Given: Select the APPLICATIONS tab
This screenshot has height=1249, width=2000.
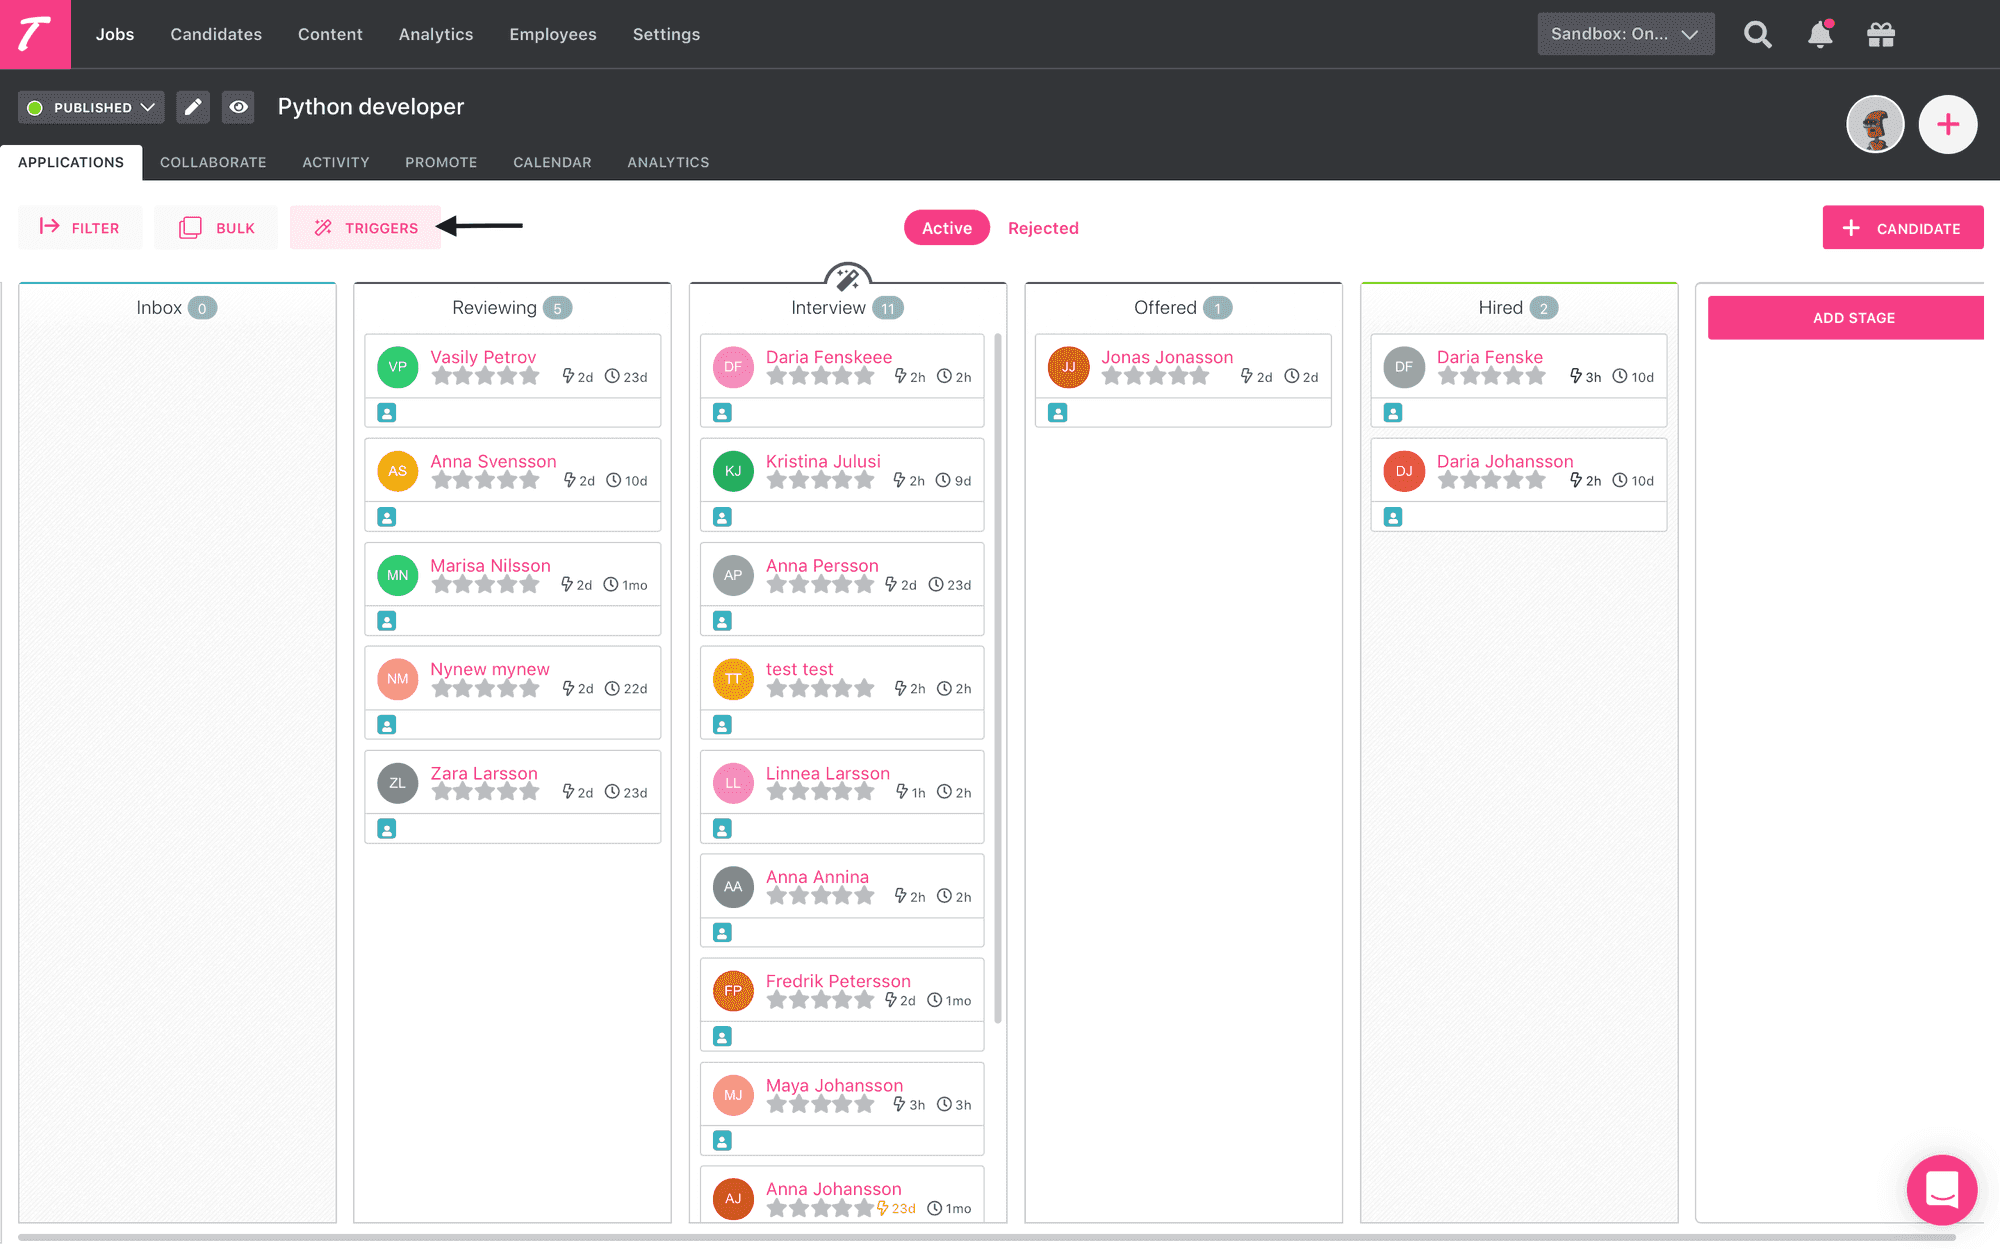Looking at the screenshot, I should pyautogui.click(x=71, y=162).
